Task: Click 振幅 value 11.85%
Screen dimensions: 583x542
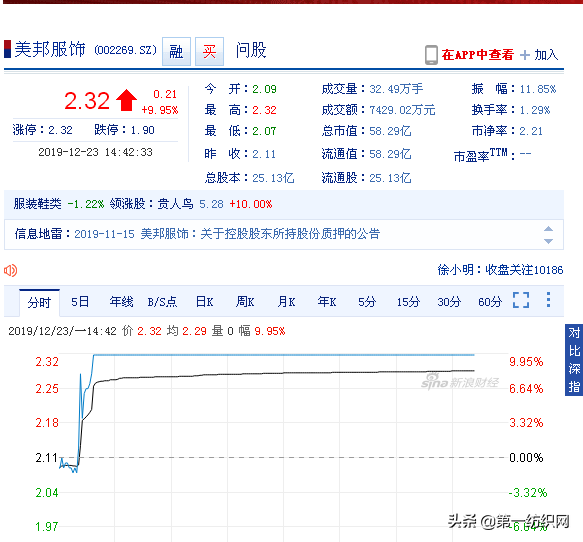Action: pyautogui.click(x=538, y=89)
